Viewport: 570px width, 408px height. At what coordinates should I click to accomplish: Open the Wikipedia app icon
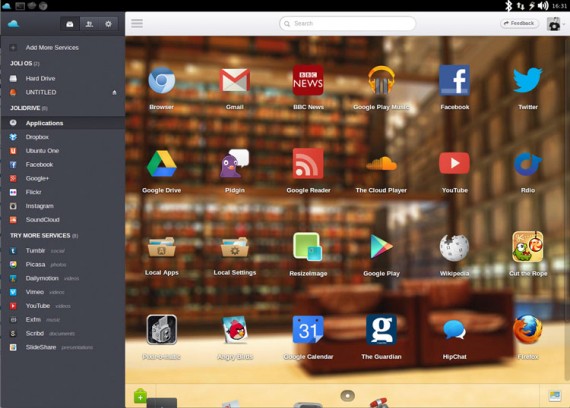(454, 248)
